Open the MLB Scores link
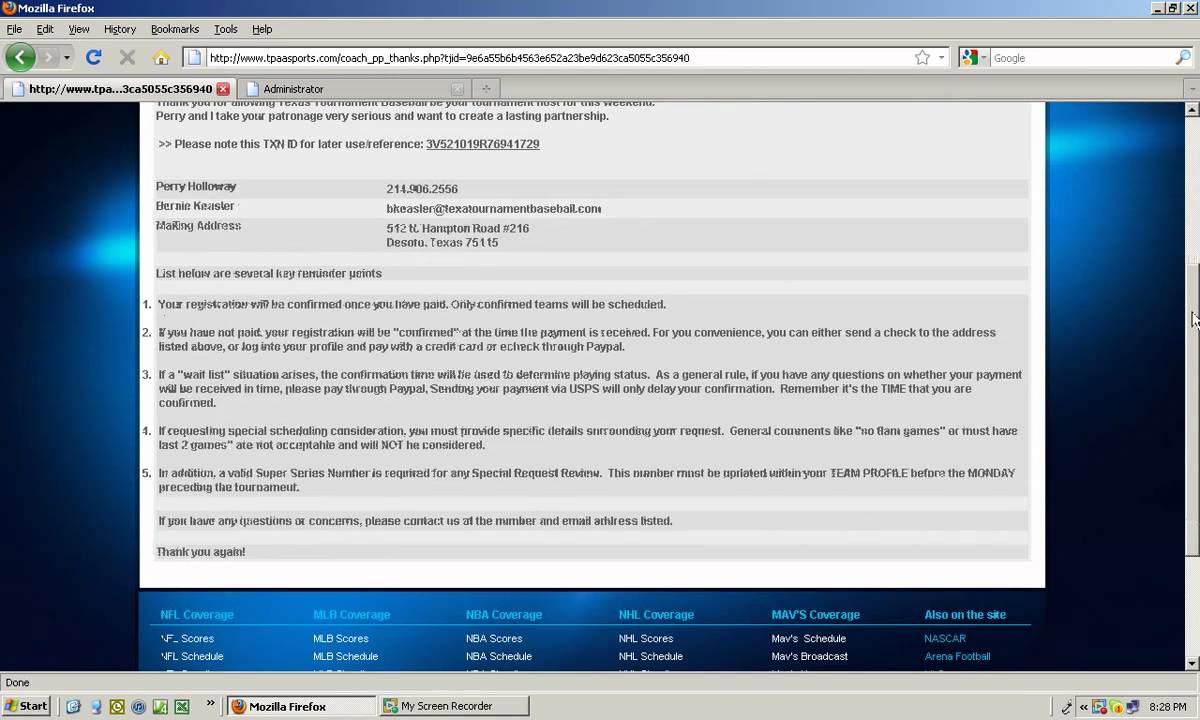 click(x=341, y=638)
